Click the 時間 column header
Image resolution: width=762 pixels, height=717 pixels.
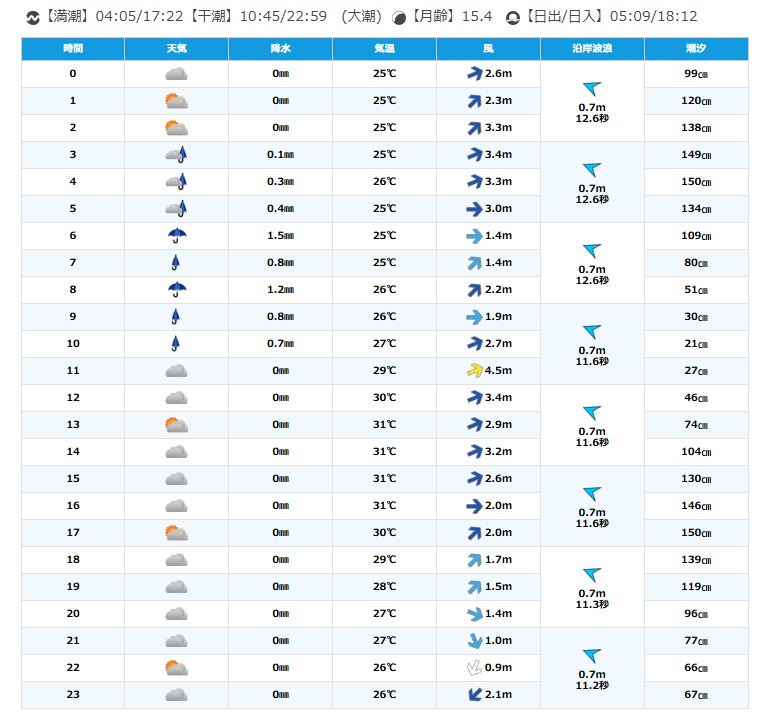(x=73, y=49)
